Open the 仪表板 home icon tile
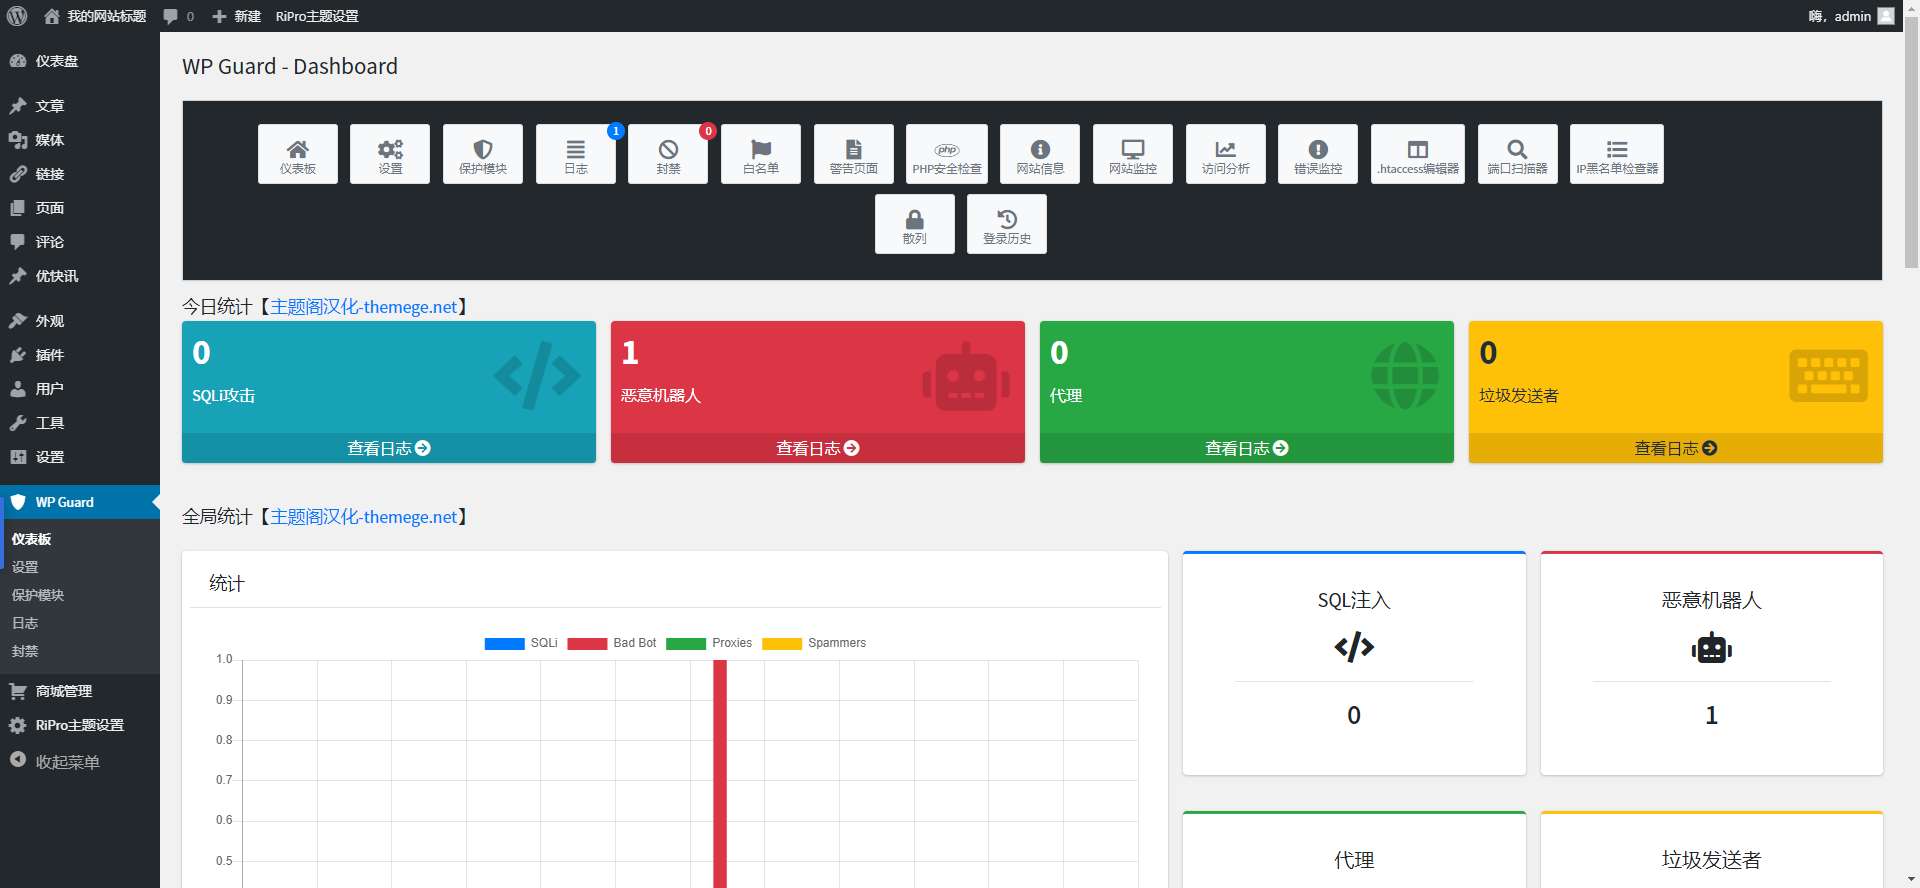This screenshot has width=1920, height=888. pyautogui.click(x=298, y=154)
